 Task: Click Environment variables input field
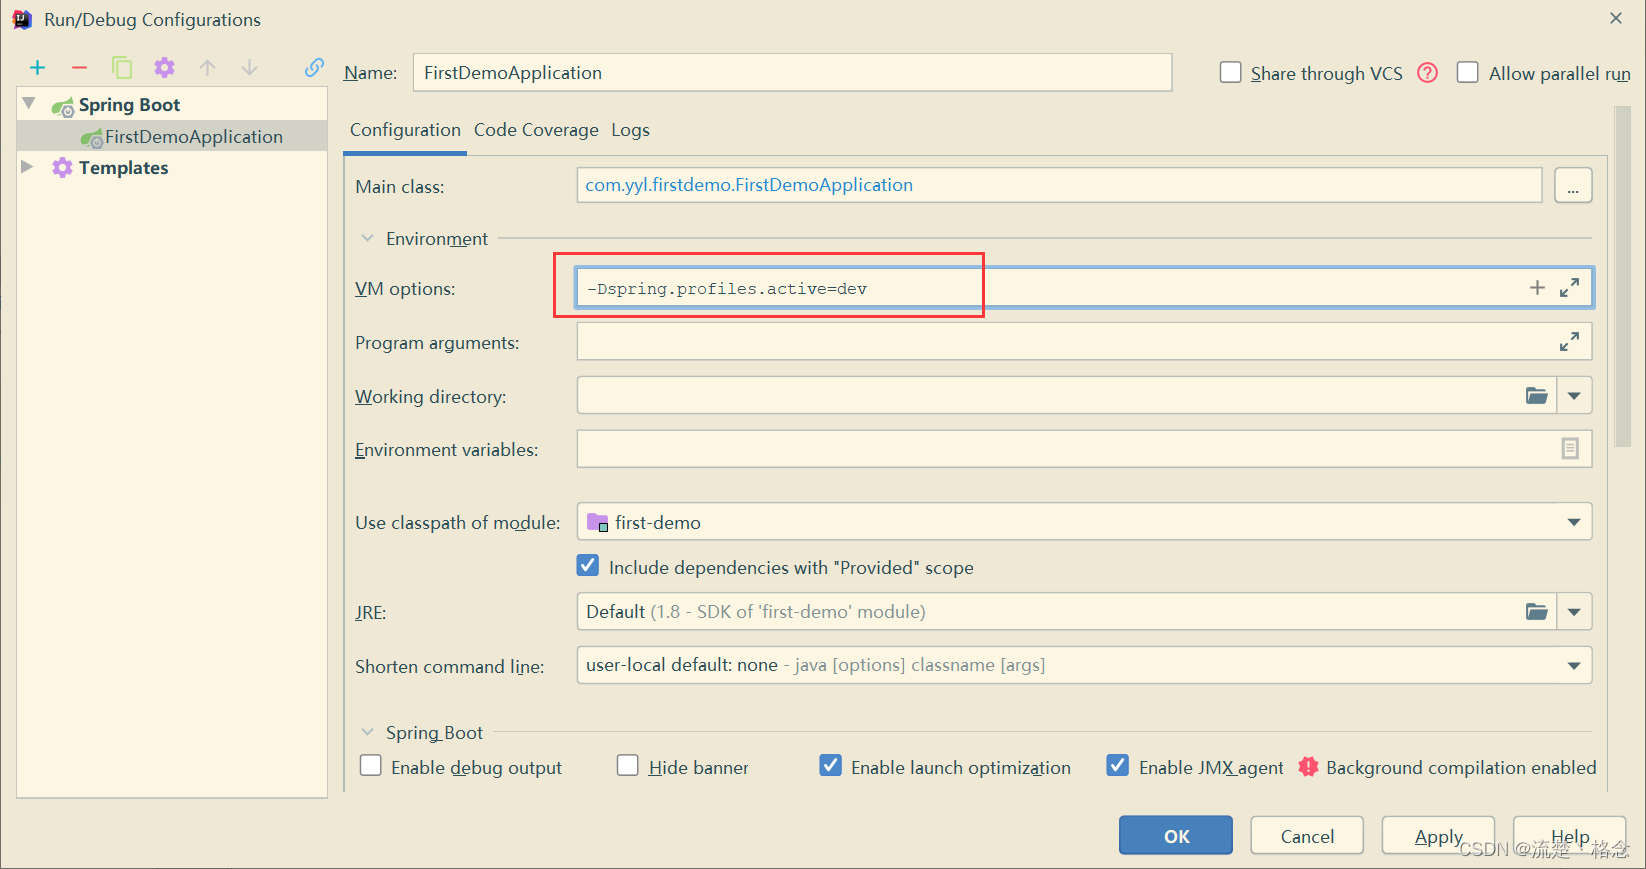pyautogui.click(x=1084, y=449)
